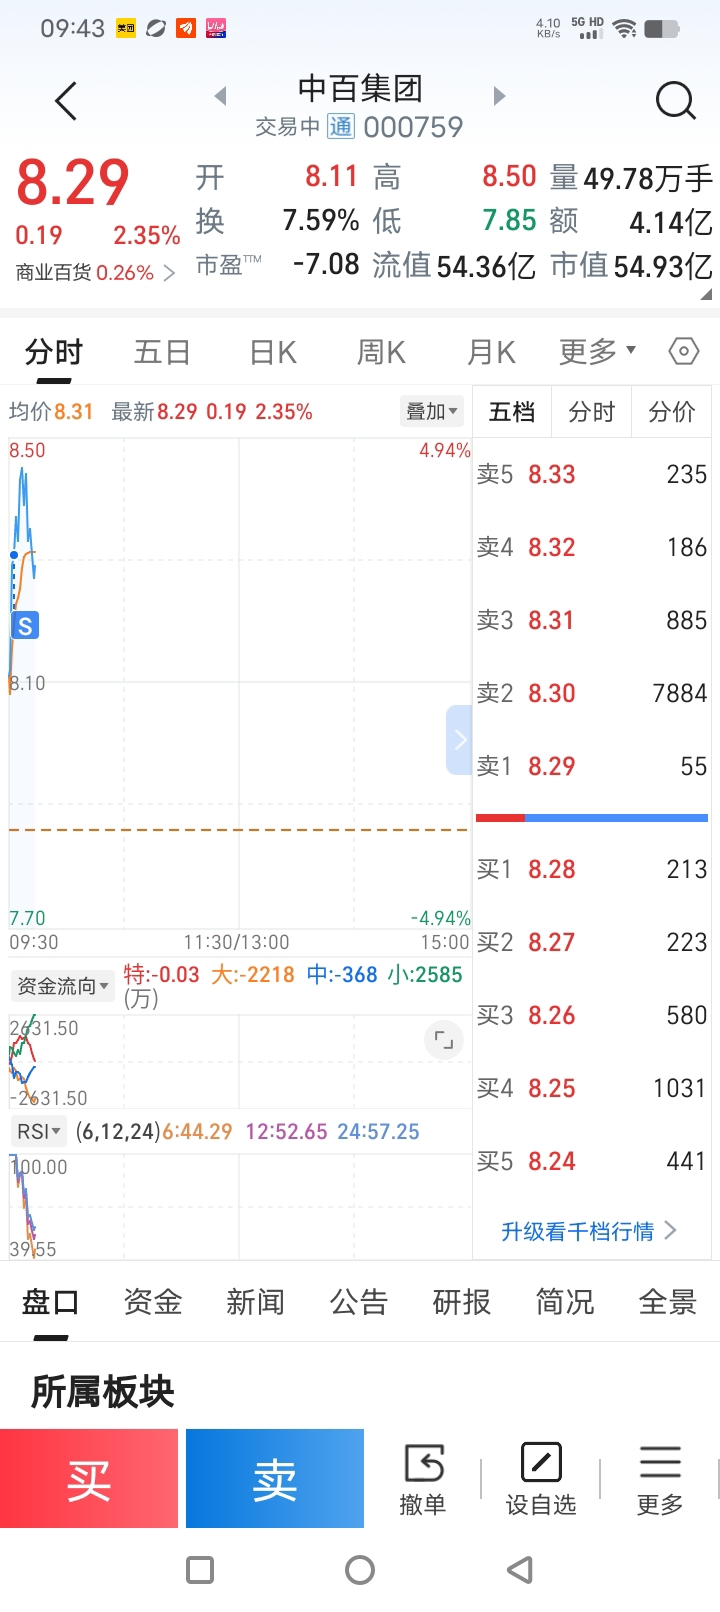Tap the blue S marker on chart
Viewport: 720px width, 1612px height.
[25, 626]
